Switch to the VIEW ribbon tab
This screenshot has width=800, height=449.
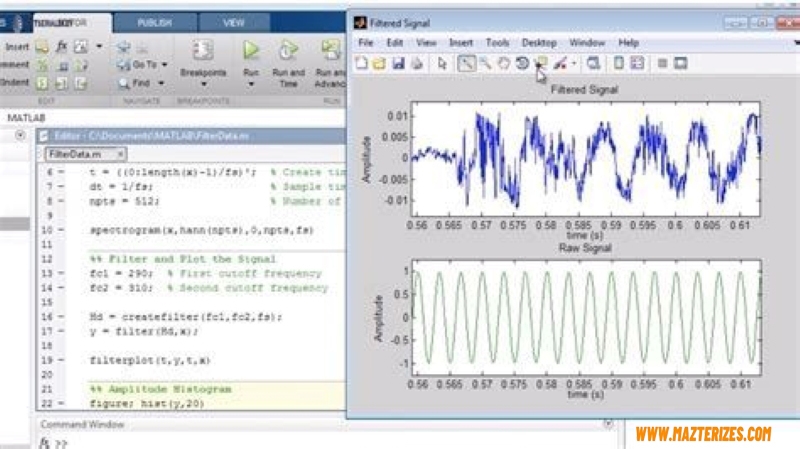234,23
